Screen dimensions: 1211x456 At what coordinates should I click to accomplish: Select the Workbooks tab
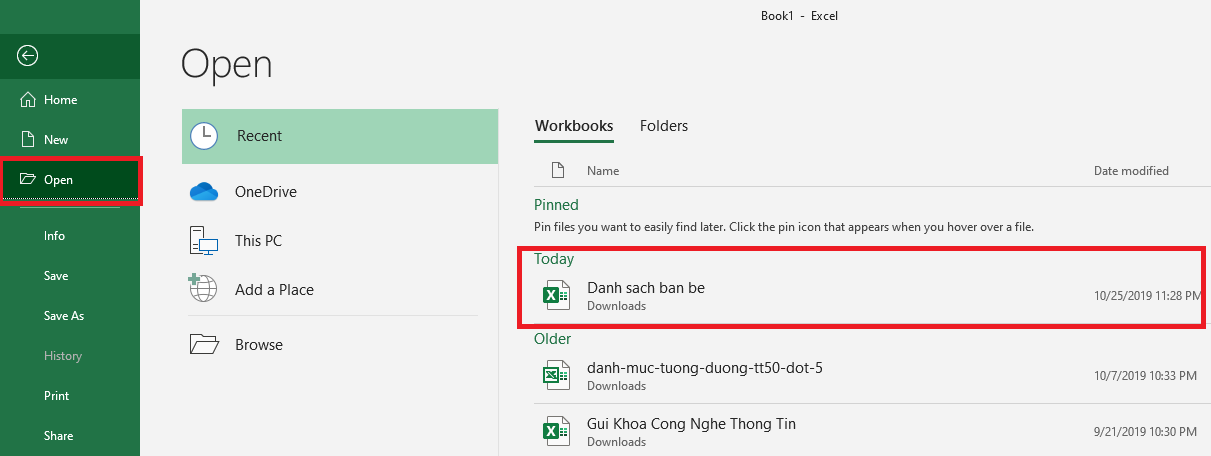click(574, 126)
